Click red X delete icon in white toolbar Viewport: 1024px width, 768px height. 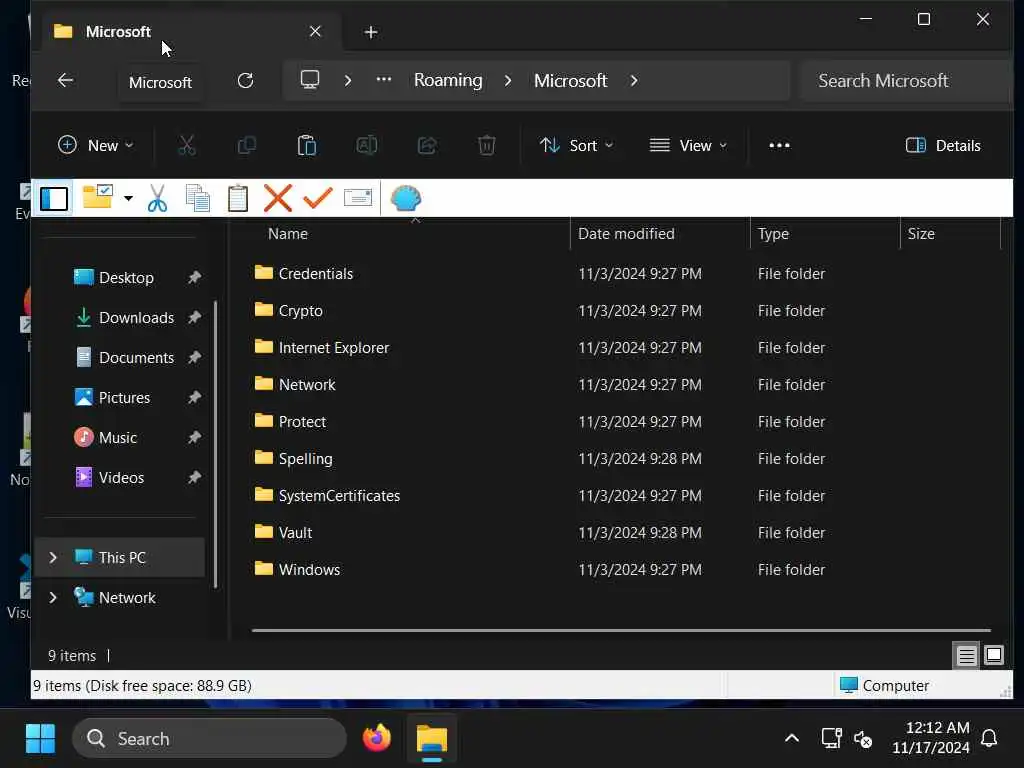[x=278, y=198]
